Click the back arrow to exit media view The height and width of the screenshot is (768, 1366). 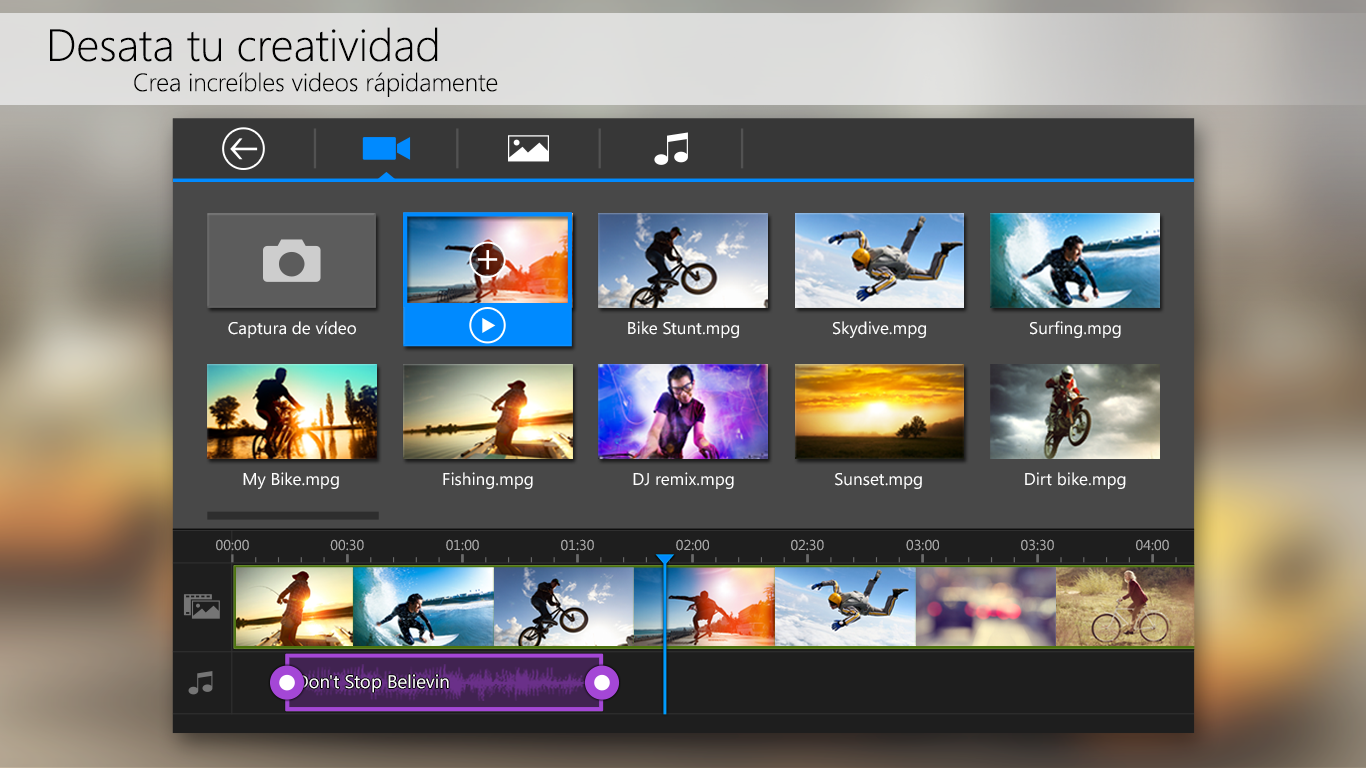tap(241, 148)
